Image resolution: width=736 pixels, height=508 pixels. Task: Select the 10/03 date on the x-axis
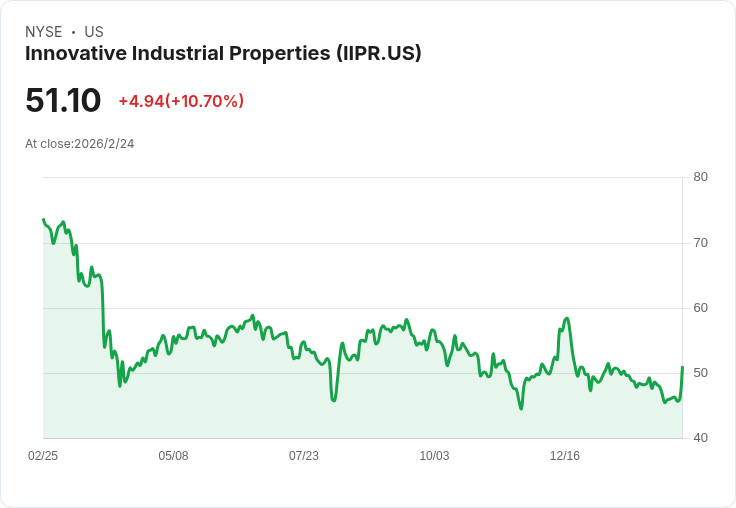click(434, 455)
